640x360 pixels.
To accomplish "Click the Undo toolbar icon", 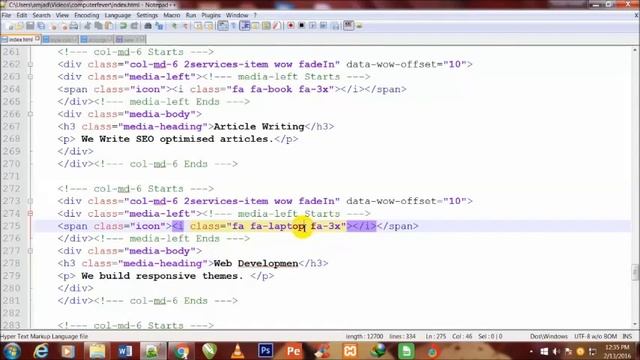I will [123, 26].
